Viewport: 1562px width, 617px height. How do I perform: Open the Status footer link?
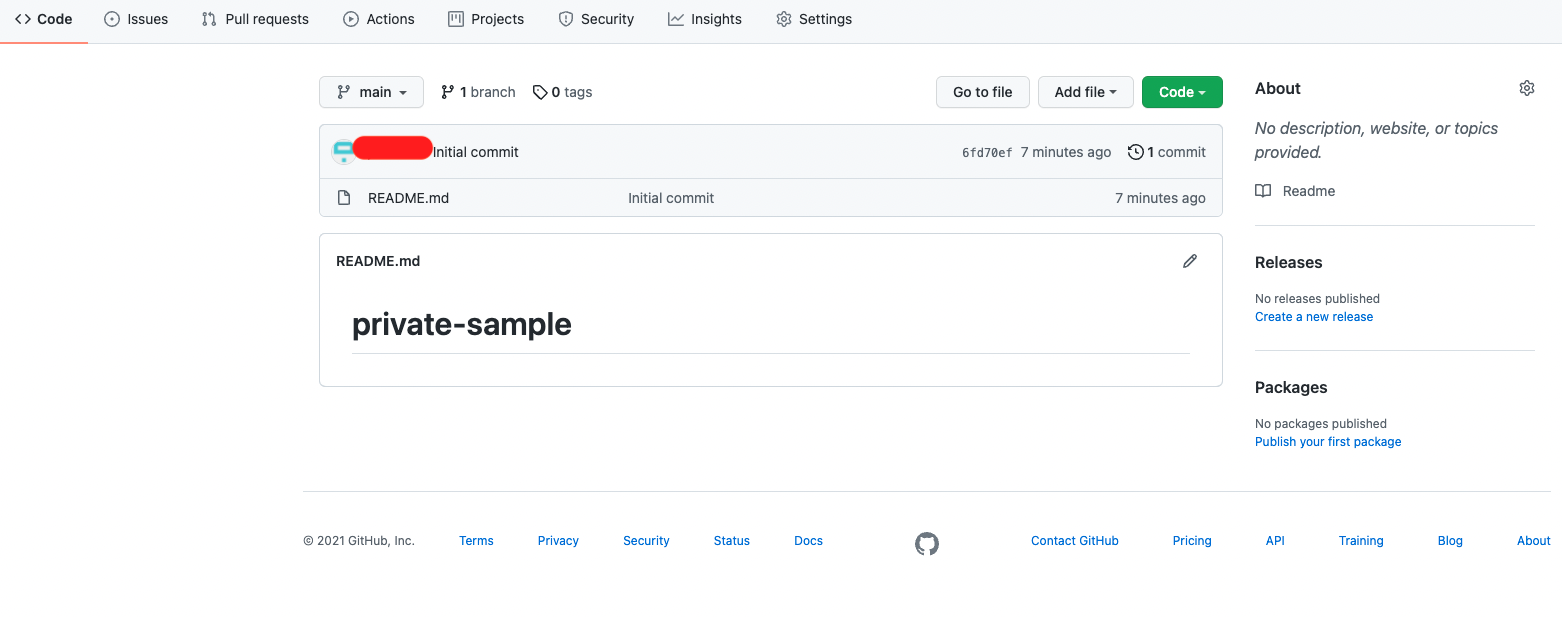click(732, 541)
